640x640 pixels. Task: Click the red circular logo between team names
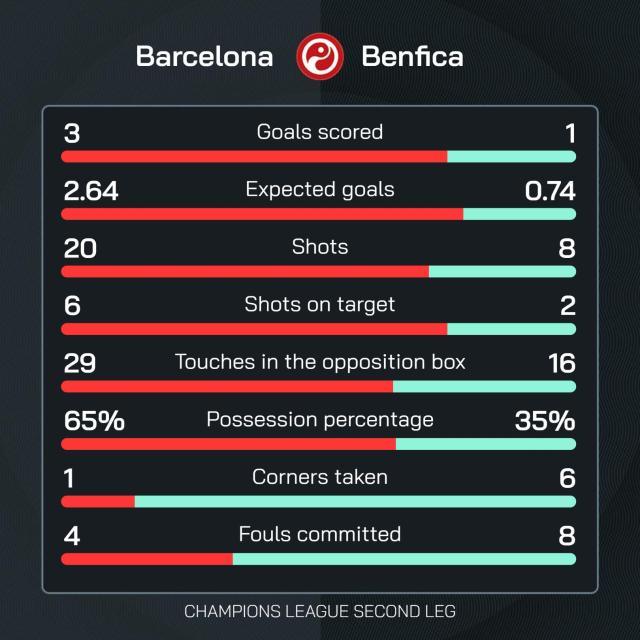(x=320, y=56)
